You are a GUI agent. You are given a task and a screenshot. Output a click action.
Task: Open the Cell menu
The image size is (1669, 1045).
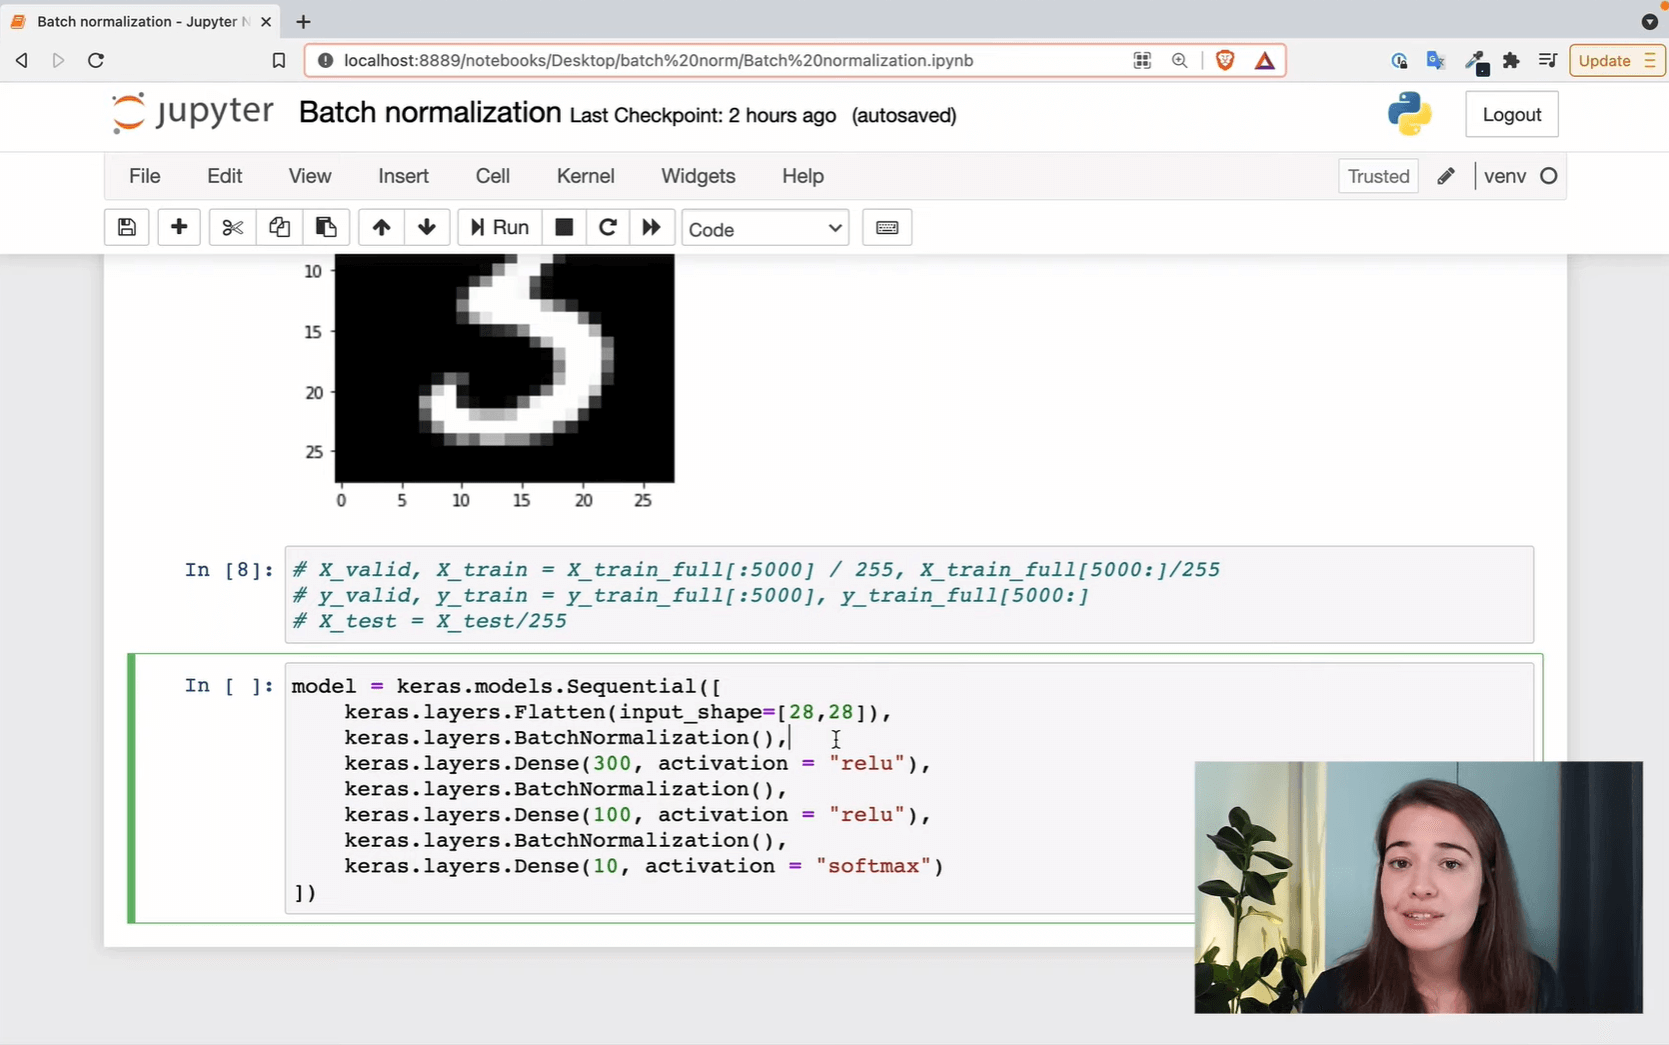pyautogui.click(x=492, y=176)
